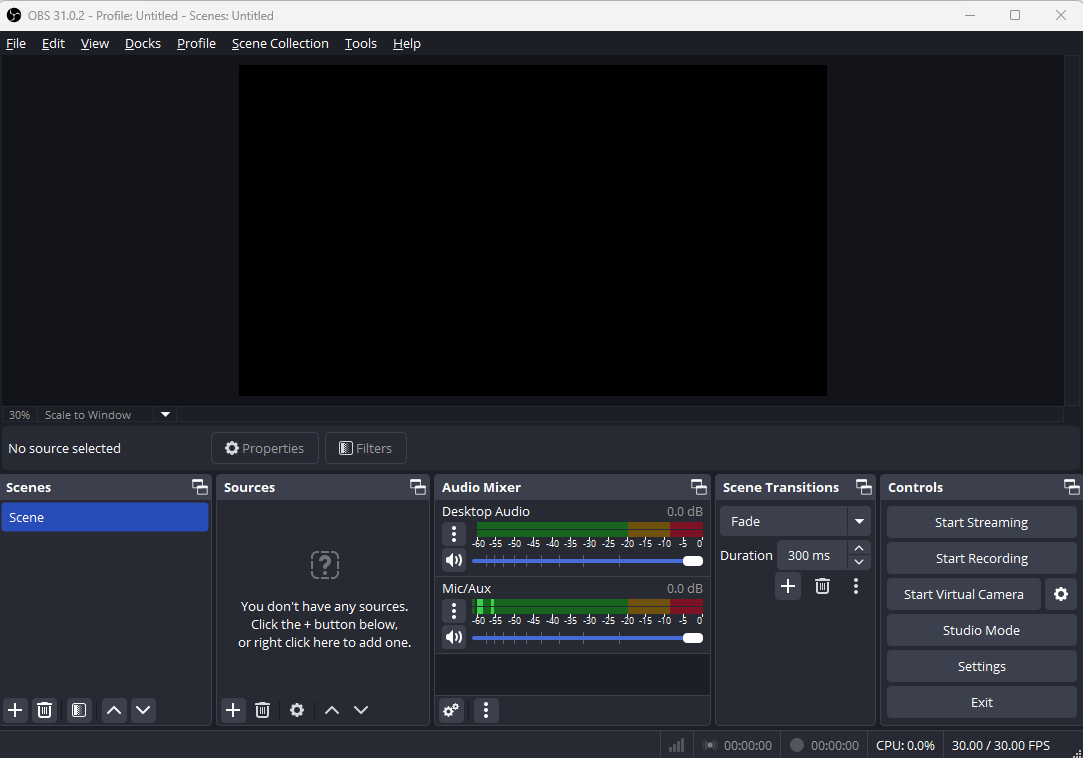Expand the Scene Transitions options menu
This screenshot has height=758, width=1083.
coord(856,586)
